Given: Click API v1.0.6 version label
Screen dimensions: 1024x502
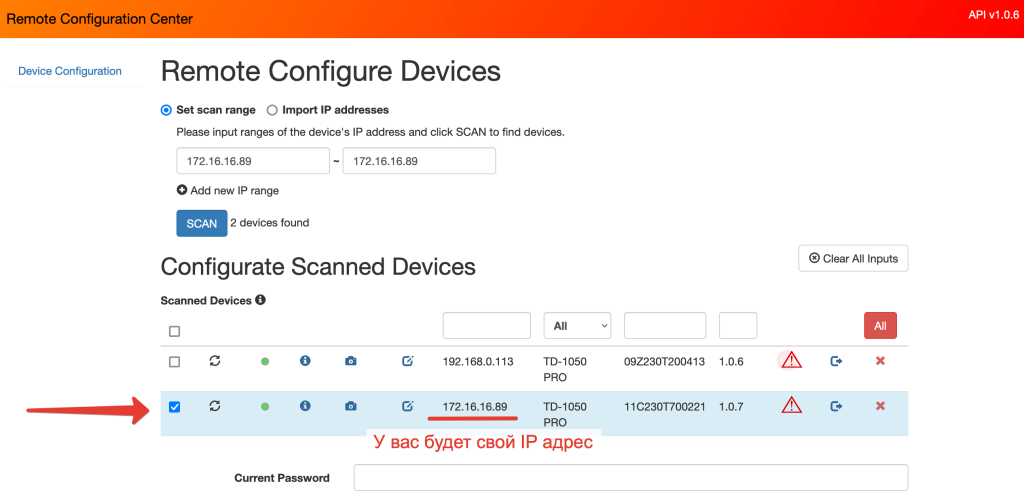Looking at the screenshot, I should pyautogui.click(x=993, y=15).
